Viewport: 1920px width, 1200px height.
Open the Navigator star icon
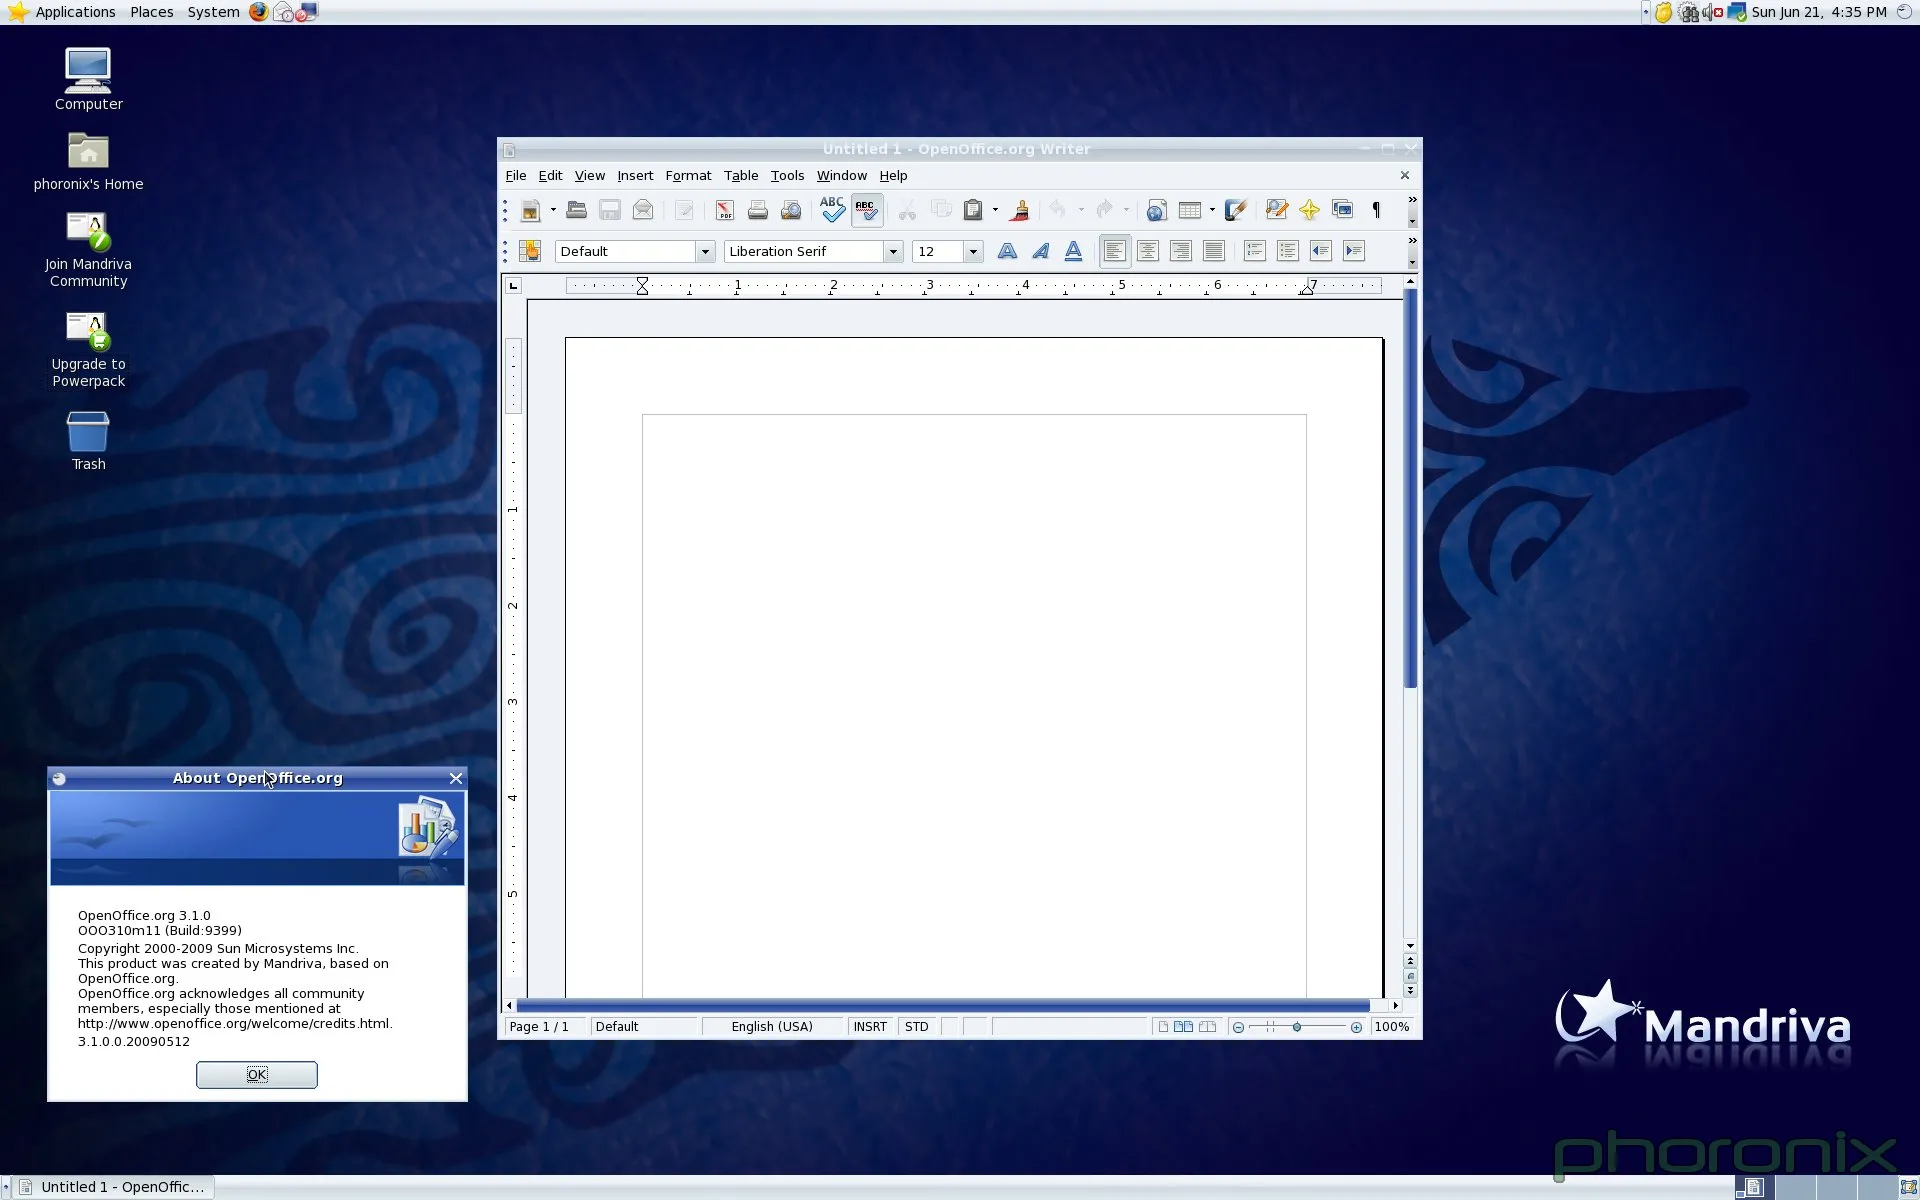point(1309,210)
